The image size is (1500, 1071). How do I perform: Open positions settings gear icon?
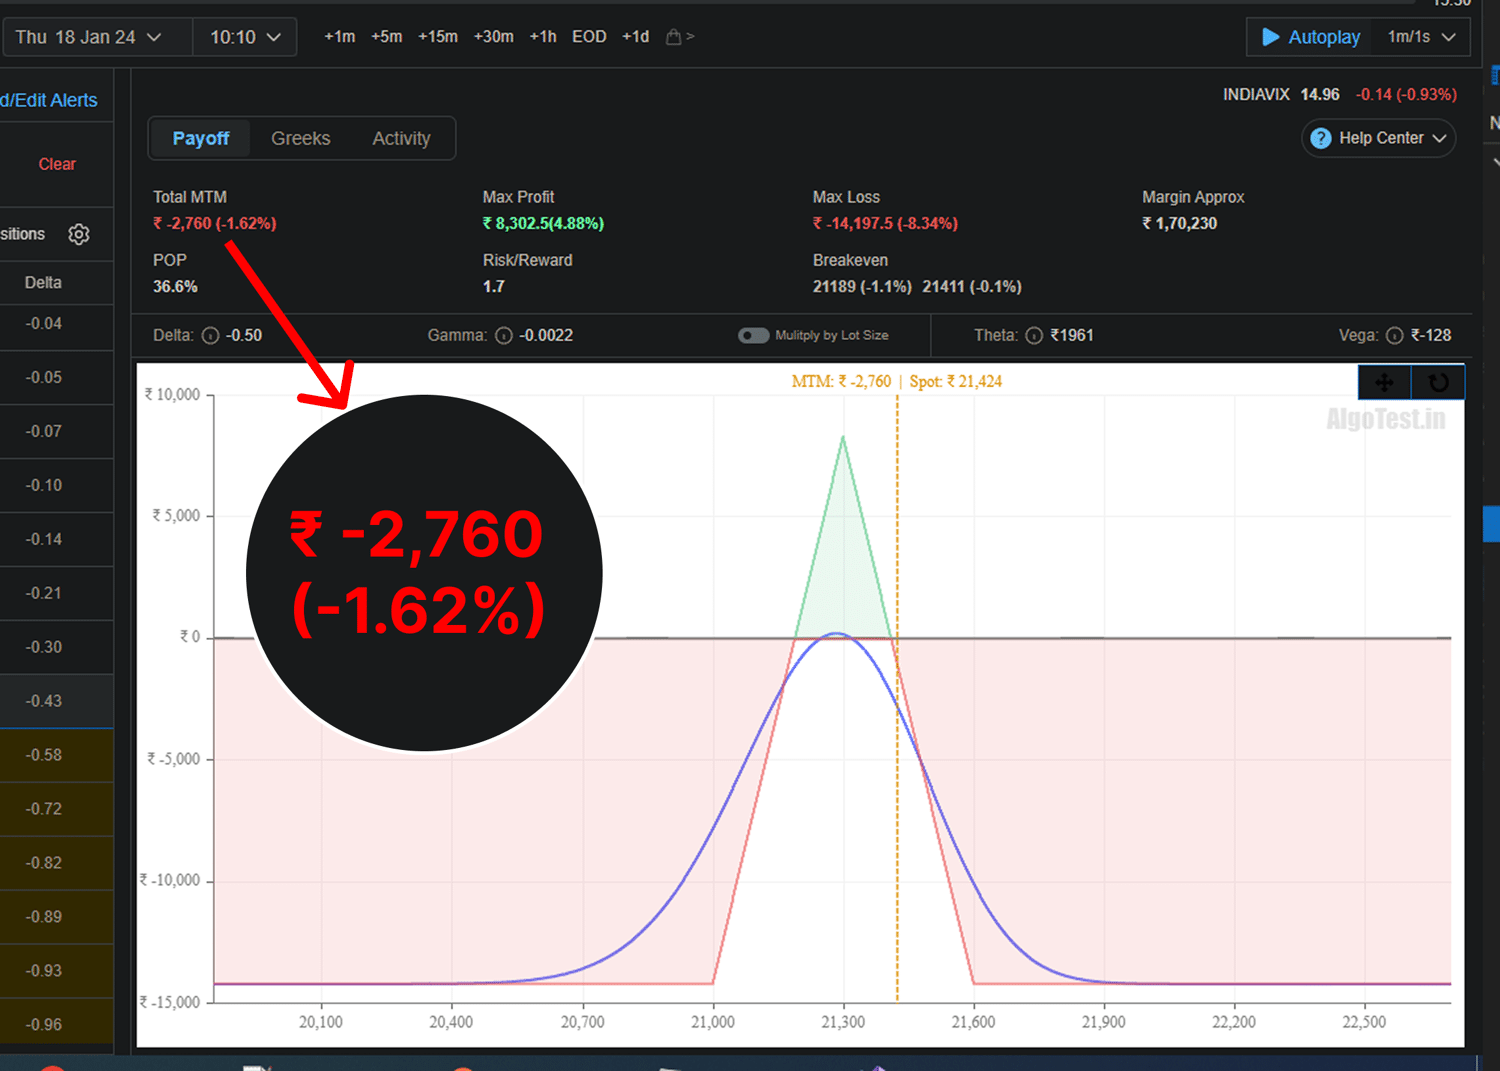(79, 234)
